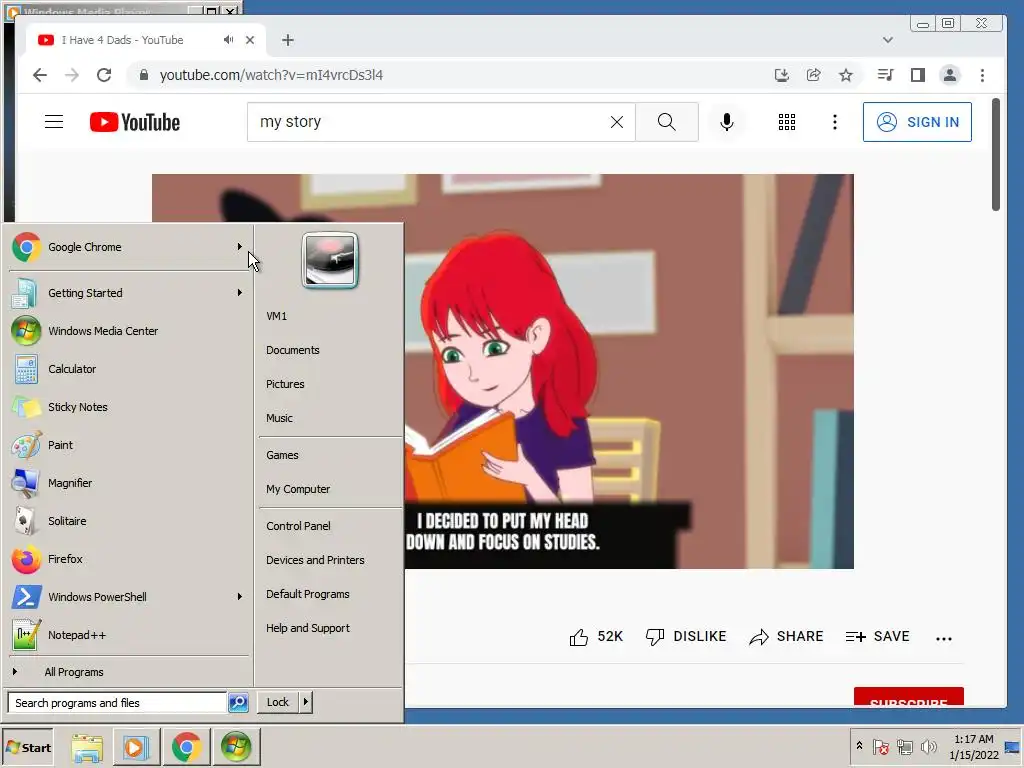Viewport: 1024px width, 768px height.
Task: Click the padlock site info icon
Action: click(x=144, y=75)
